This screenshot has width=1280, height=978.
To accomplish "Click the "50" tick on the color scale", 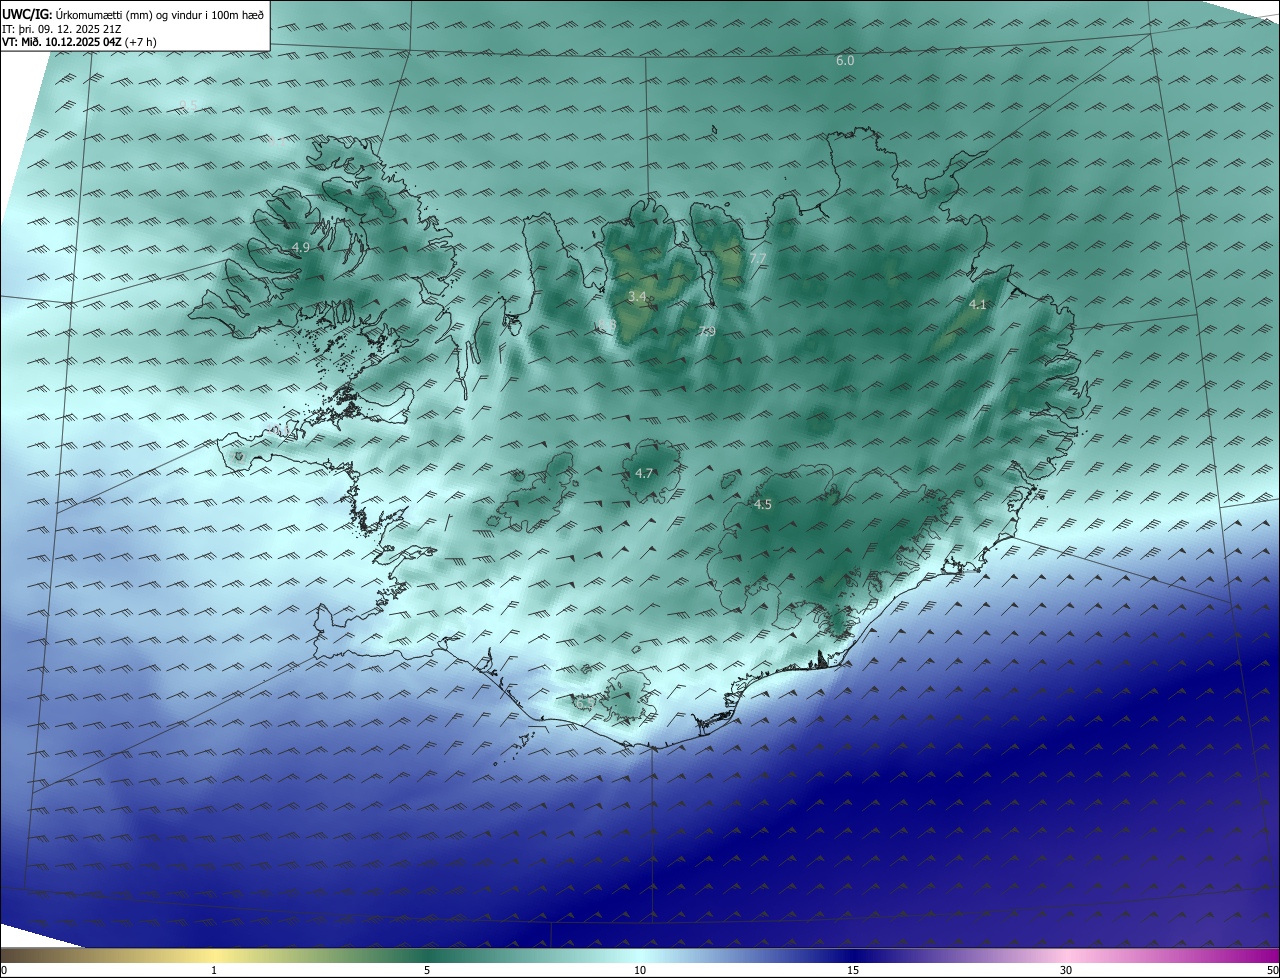I will coord(1272,970).
